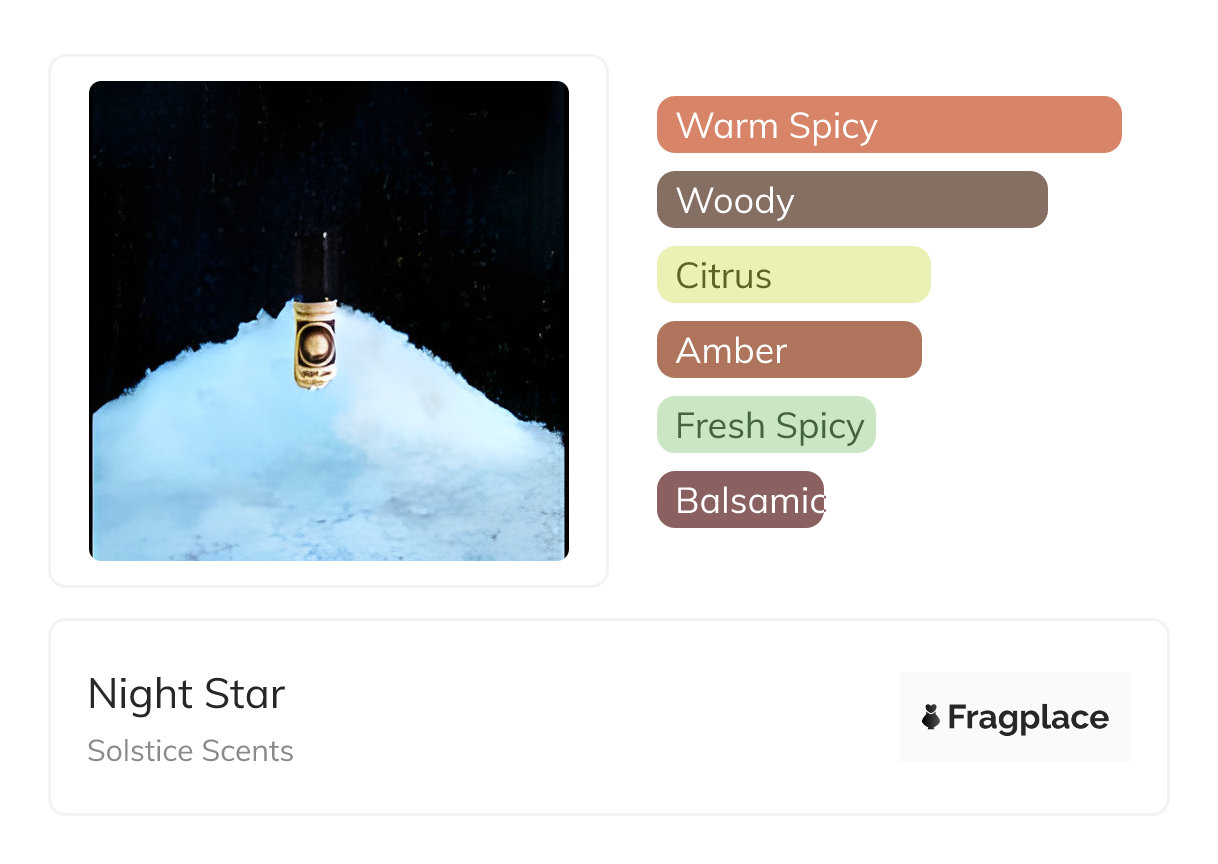Click the Fragplace perfume bottle logo icon
The image size is (1218, 864).
click(931, 717)
